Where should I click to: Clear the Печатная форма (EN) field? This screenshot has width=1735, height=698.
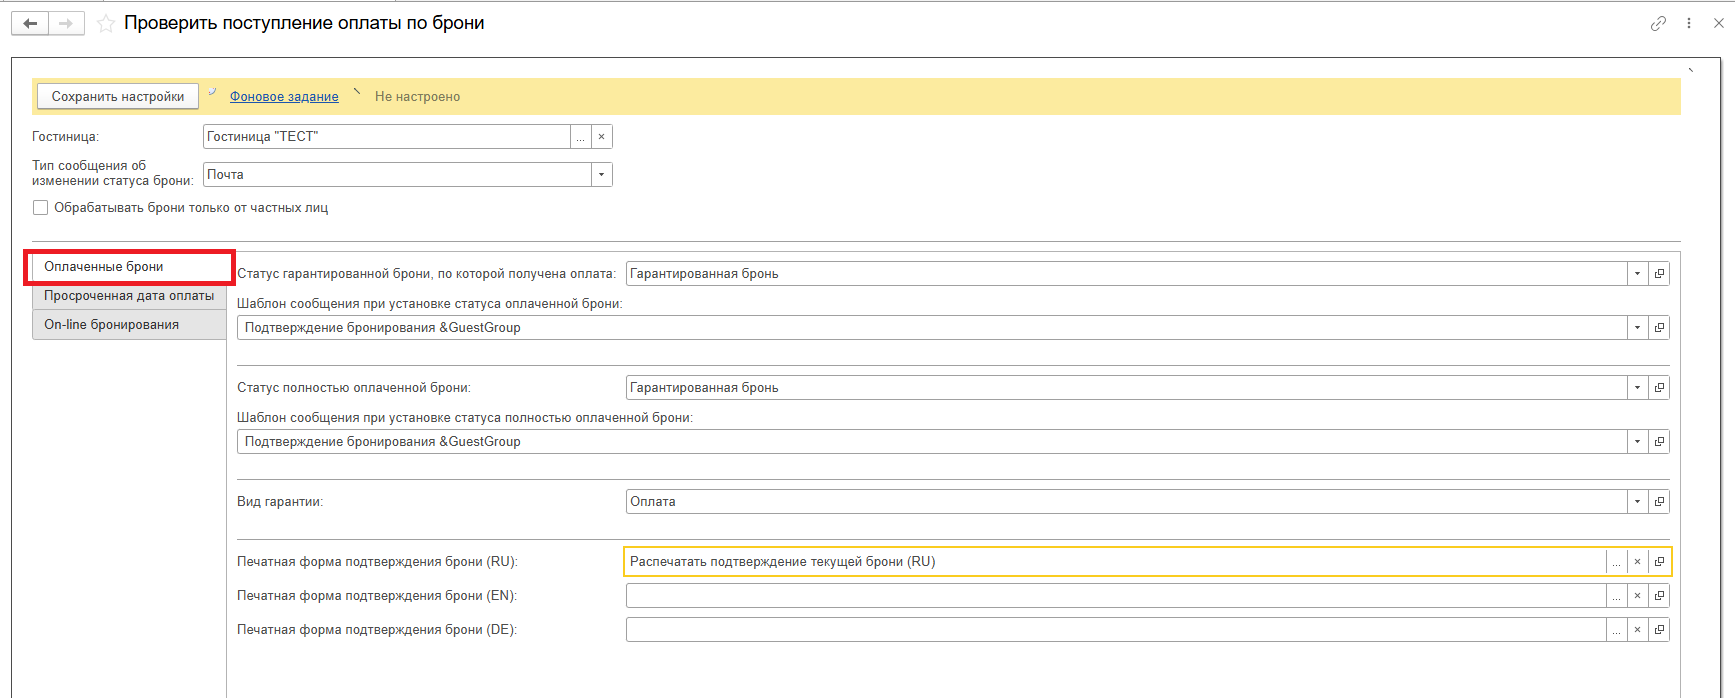pyautogui.click(x=1637, y=596)
